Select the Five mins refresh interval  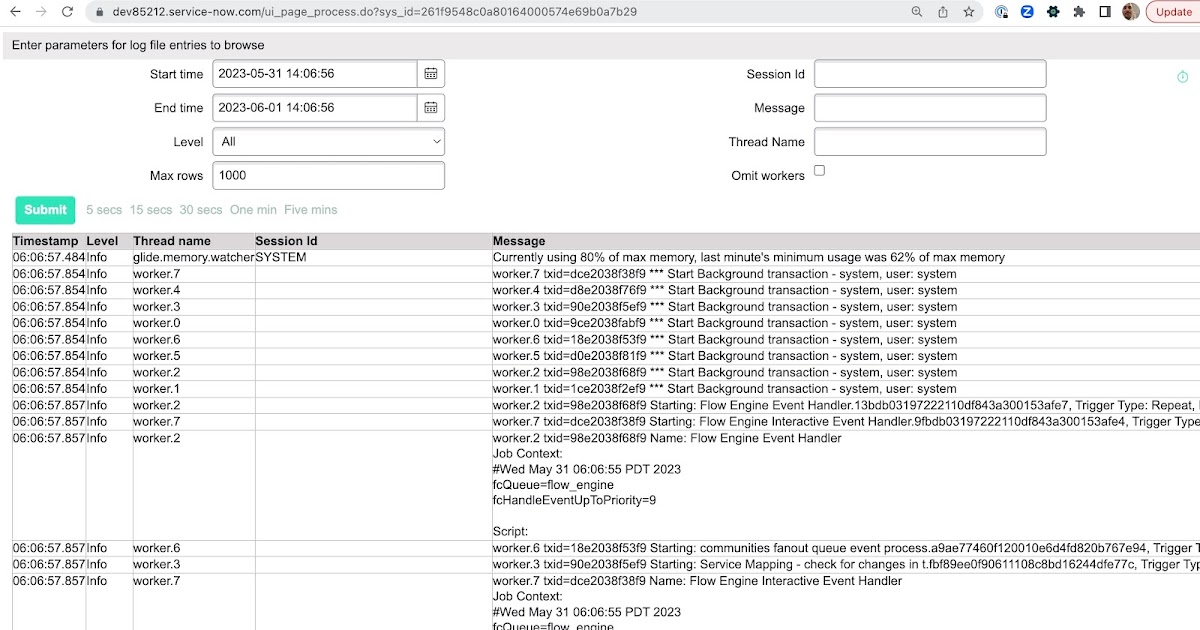311,210
